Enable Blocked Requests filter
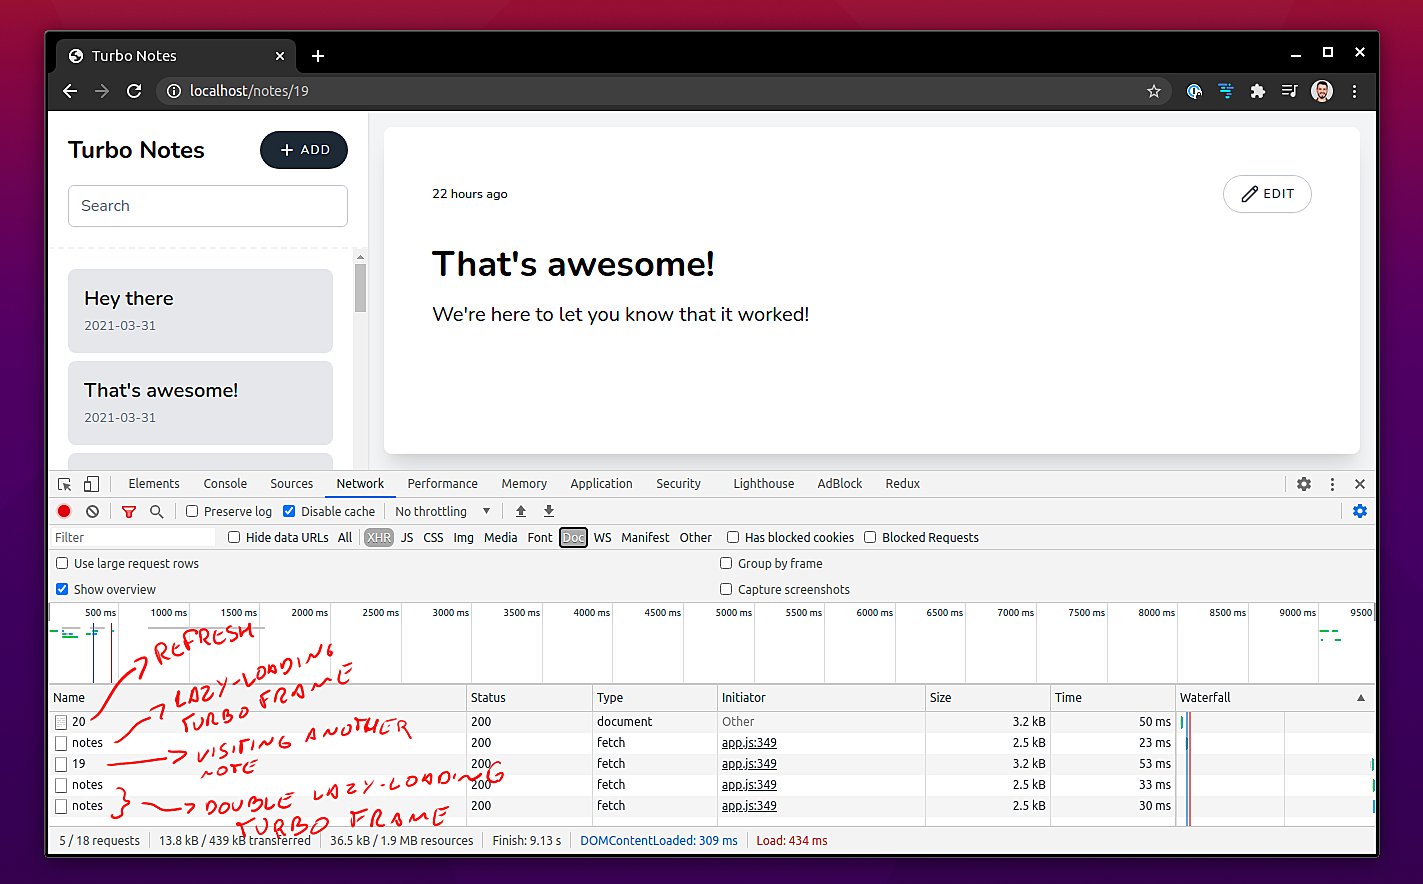Image resolution: width=1423 pixels, height=884 pixels. (x=870, y=537)
